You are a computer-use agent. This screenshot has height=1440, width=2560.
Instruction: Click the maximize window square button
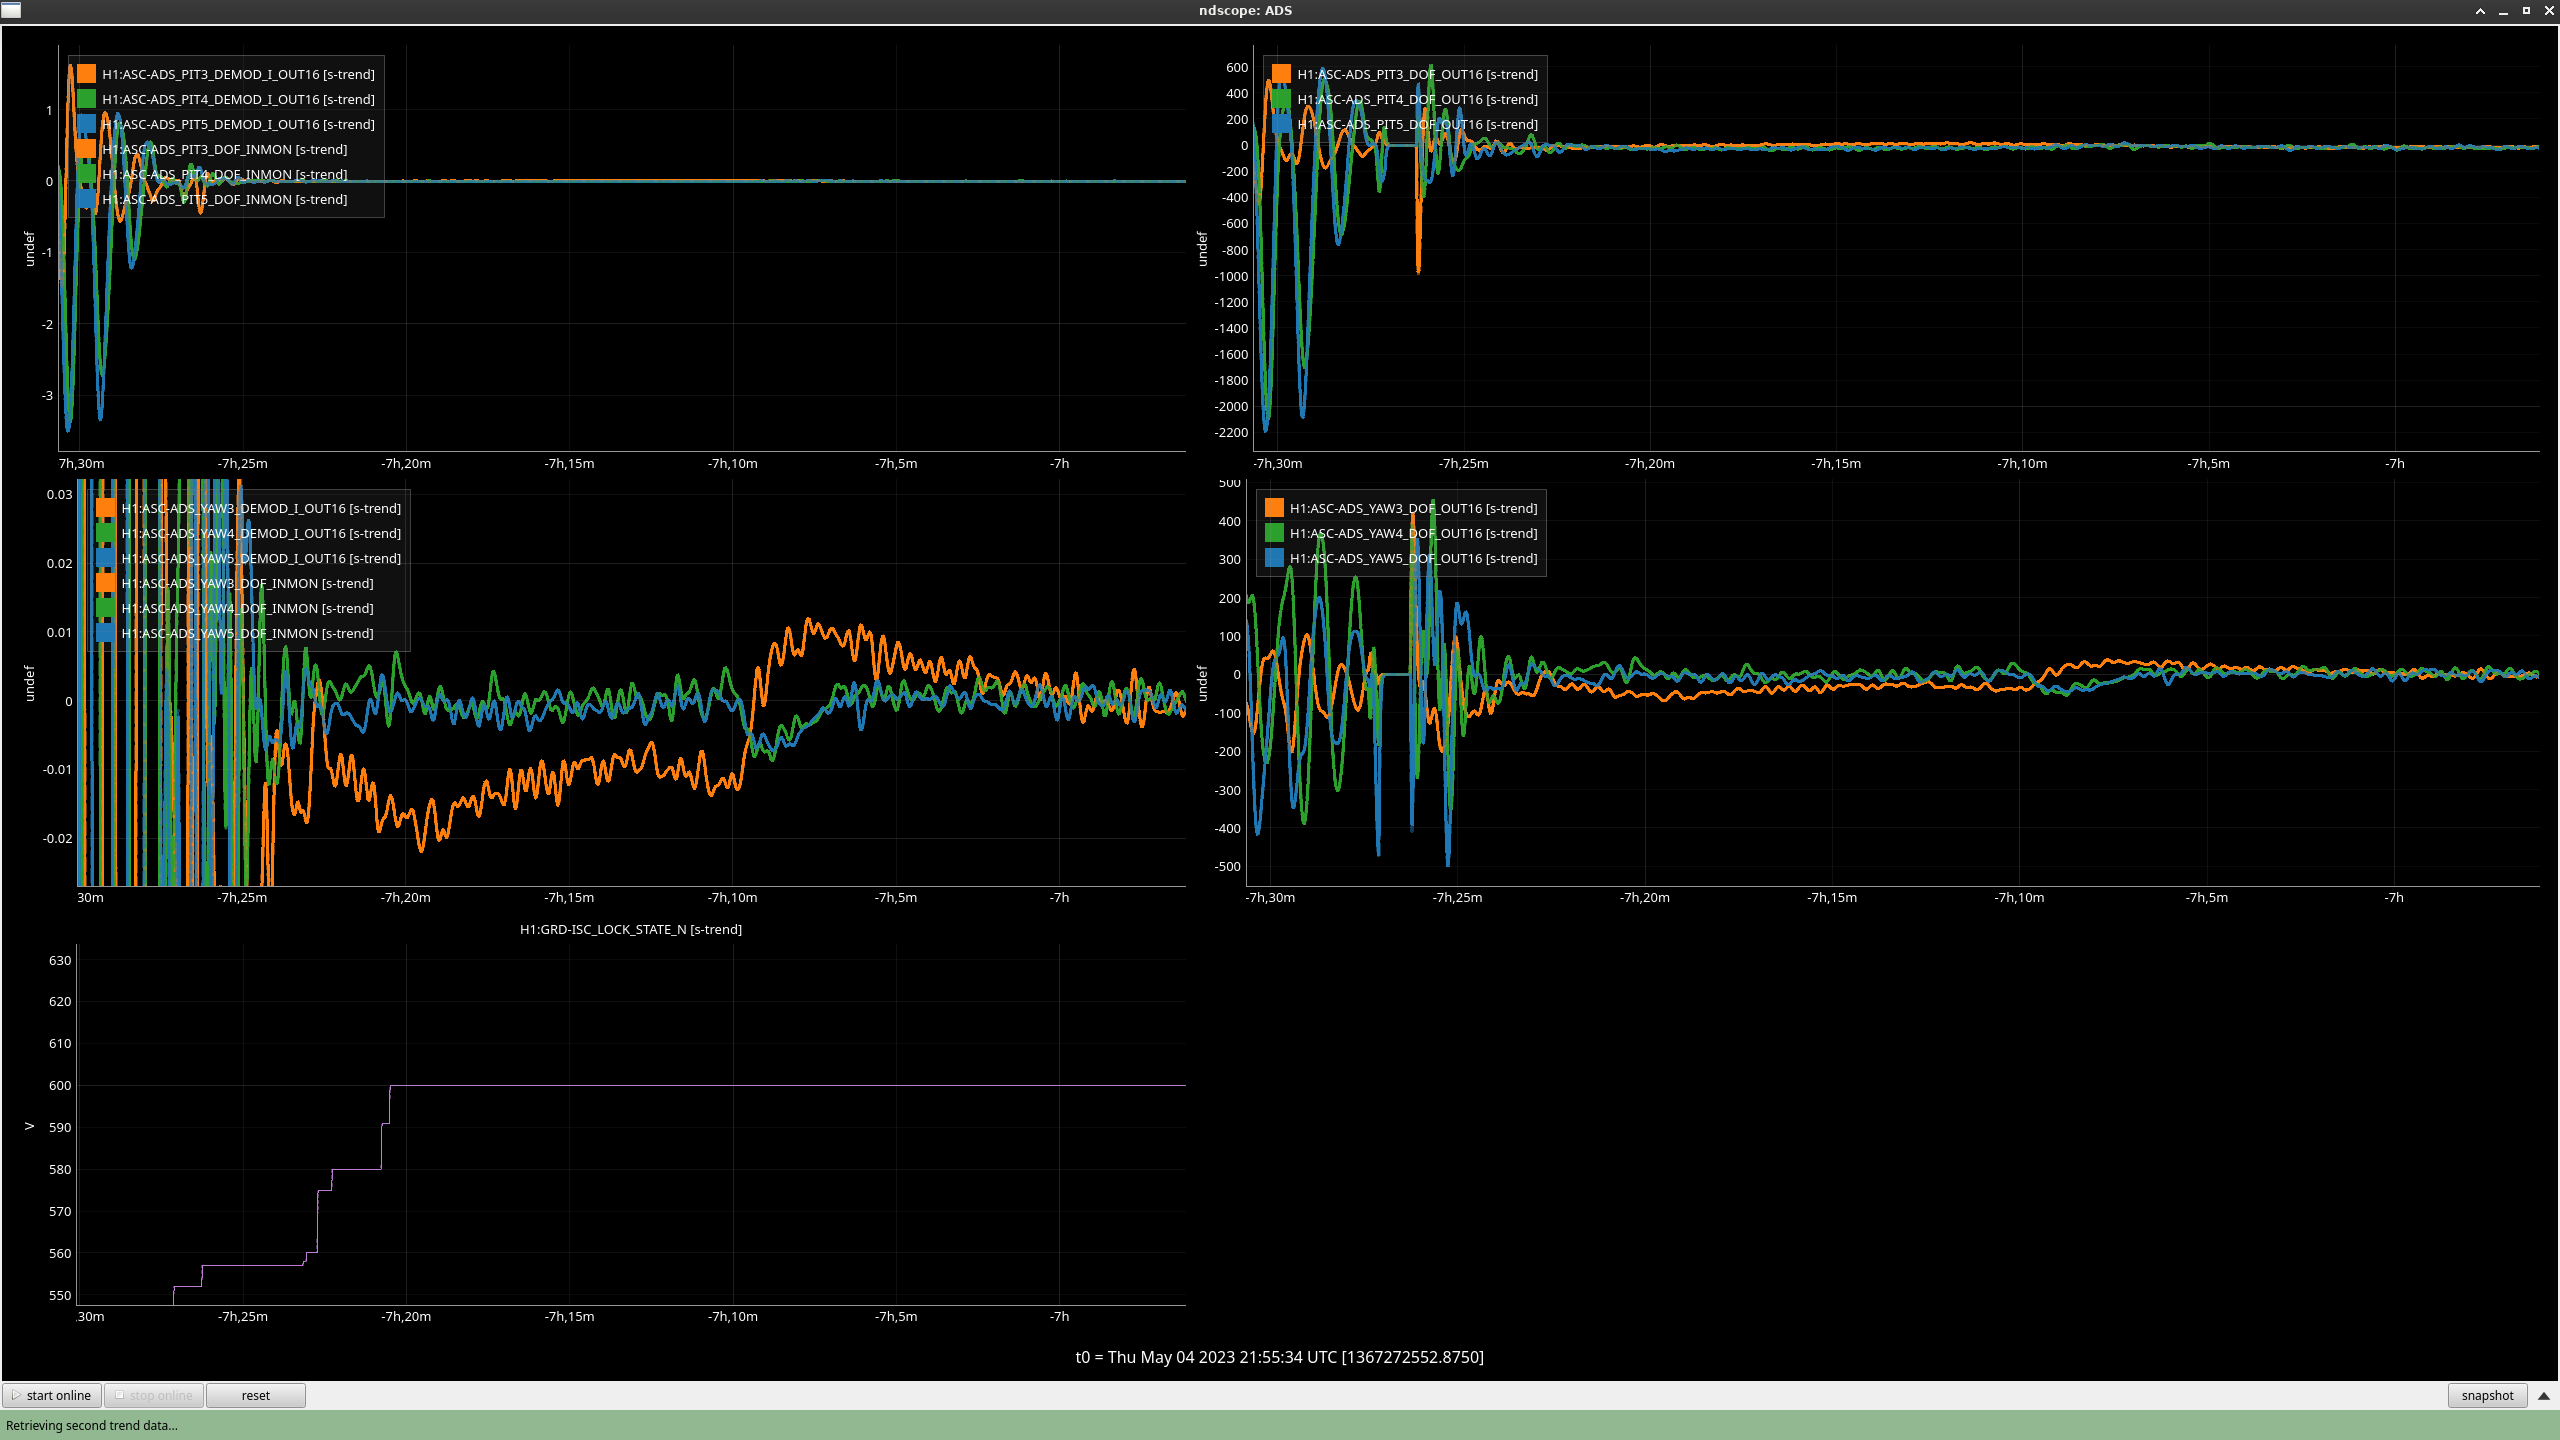2526,11
